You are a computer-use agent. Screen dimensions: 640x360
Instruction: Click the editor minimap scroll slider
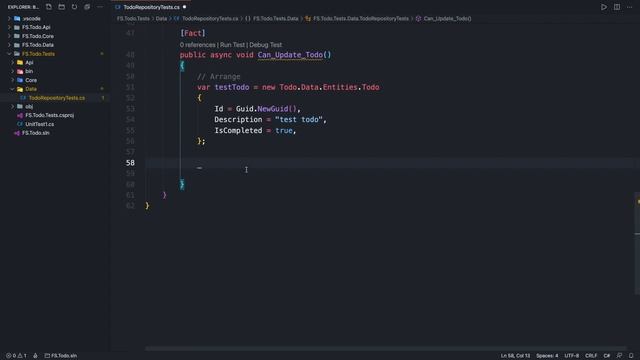tap(637, 243)
